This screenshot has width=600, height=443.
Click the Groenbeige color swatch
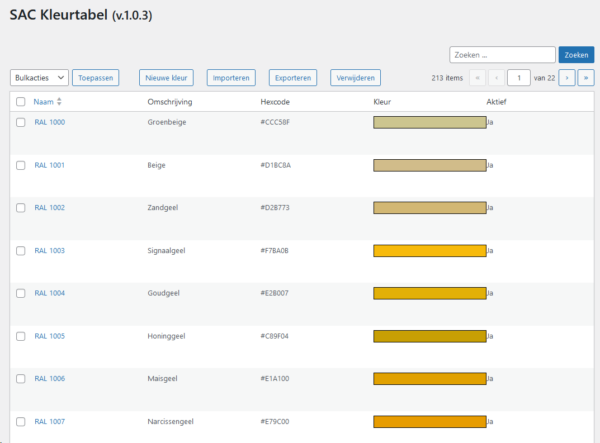click(x=429, y=122)
